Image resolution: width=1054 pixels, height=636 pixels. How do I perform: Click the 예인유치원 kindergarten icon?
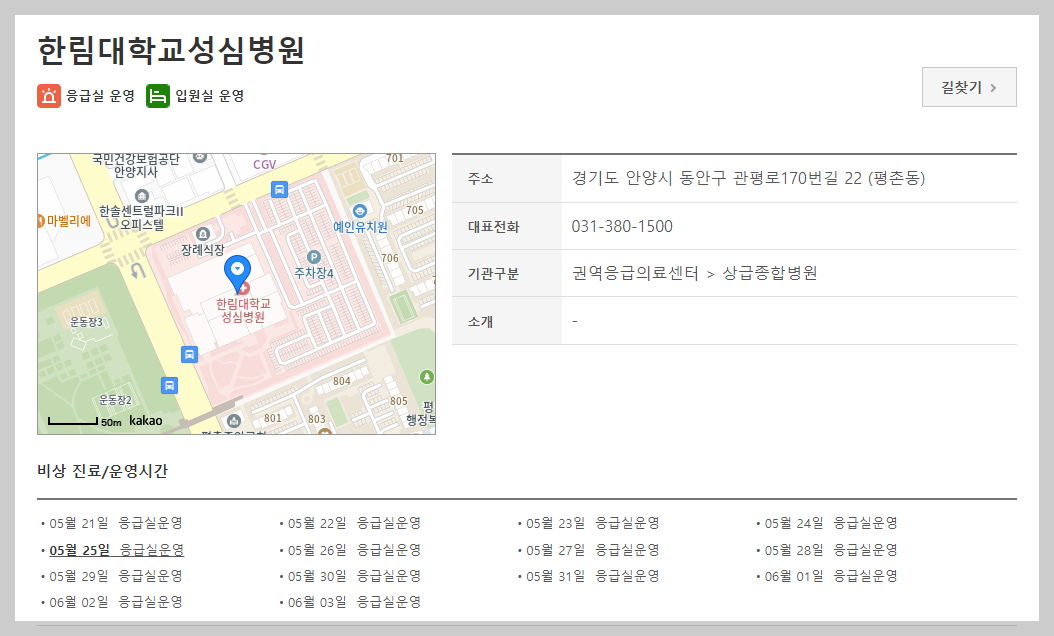click(360, 211)
